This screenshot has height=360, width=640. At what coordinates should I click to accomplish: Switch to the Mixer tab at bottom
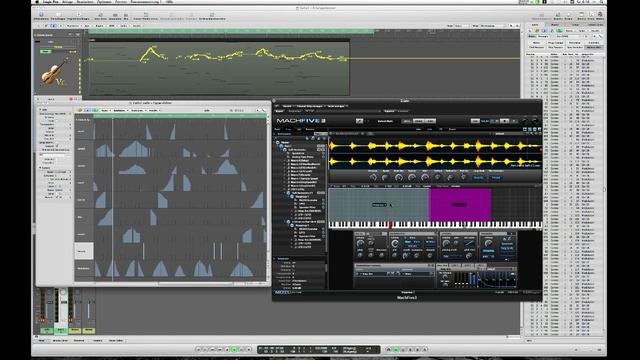[x=41, y=340]
